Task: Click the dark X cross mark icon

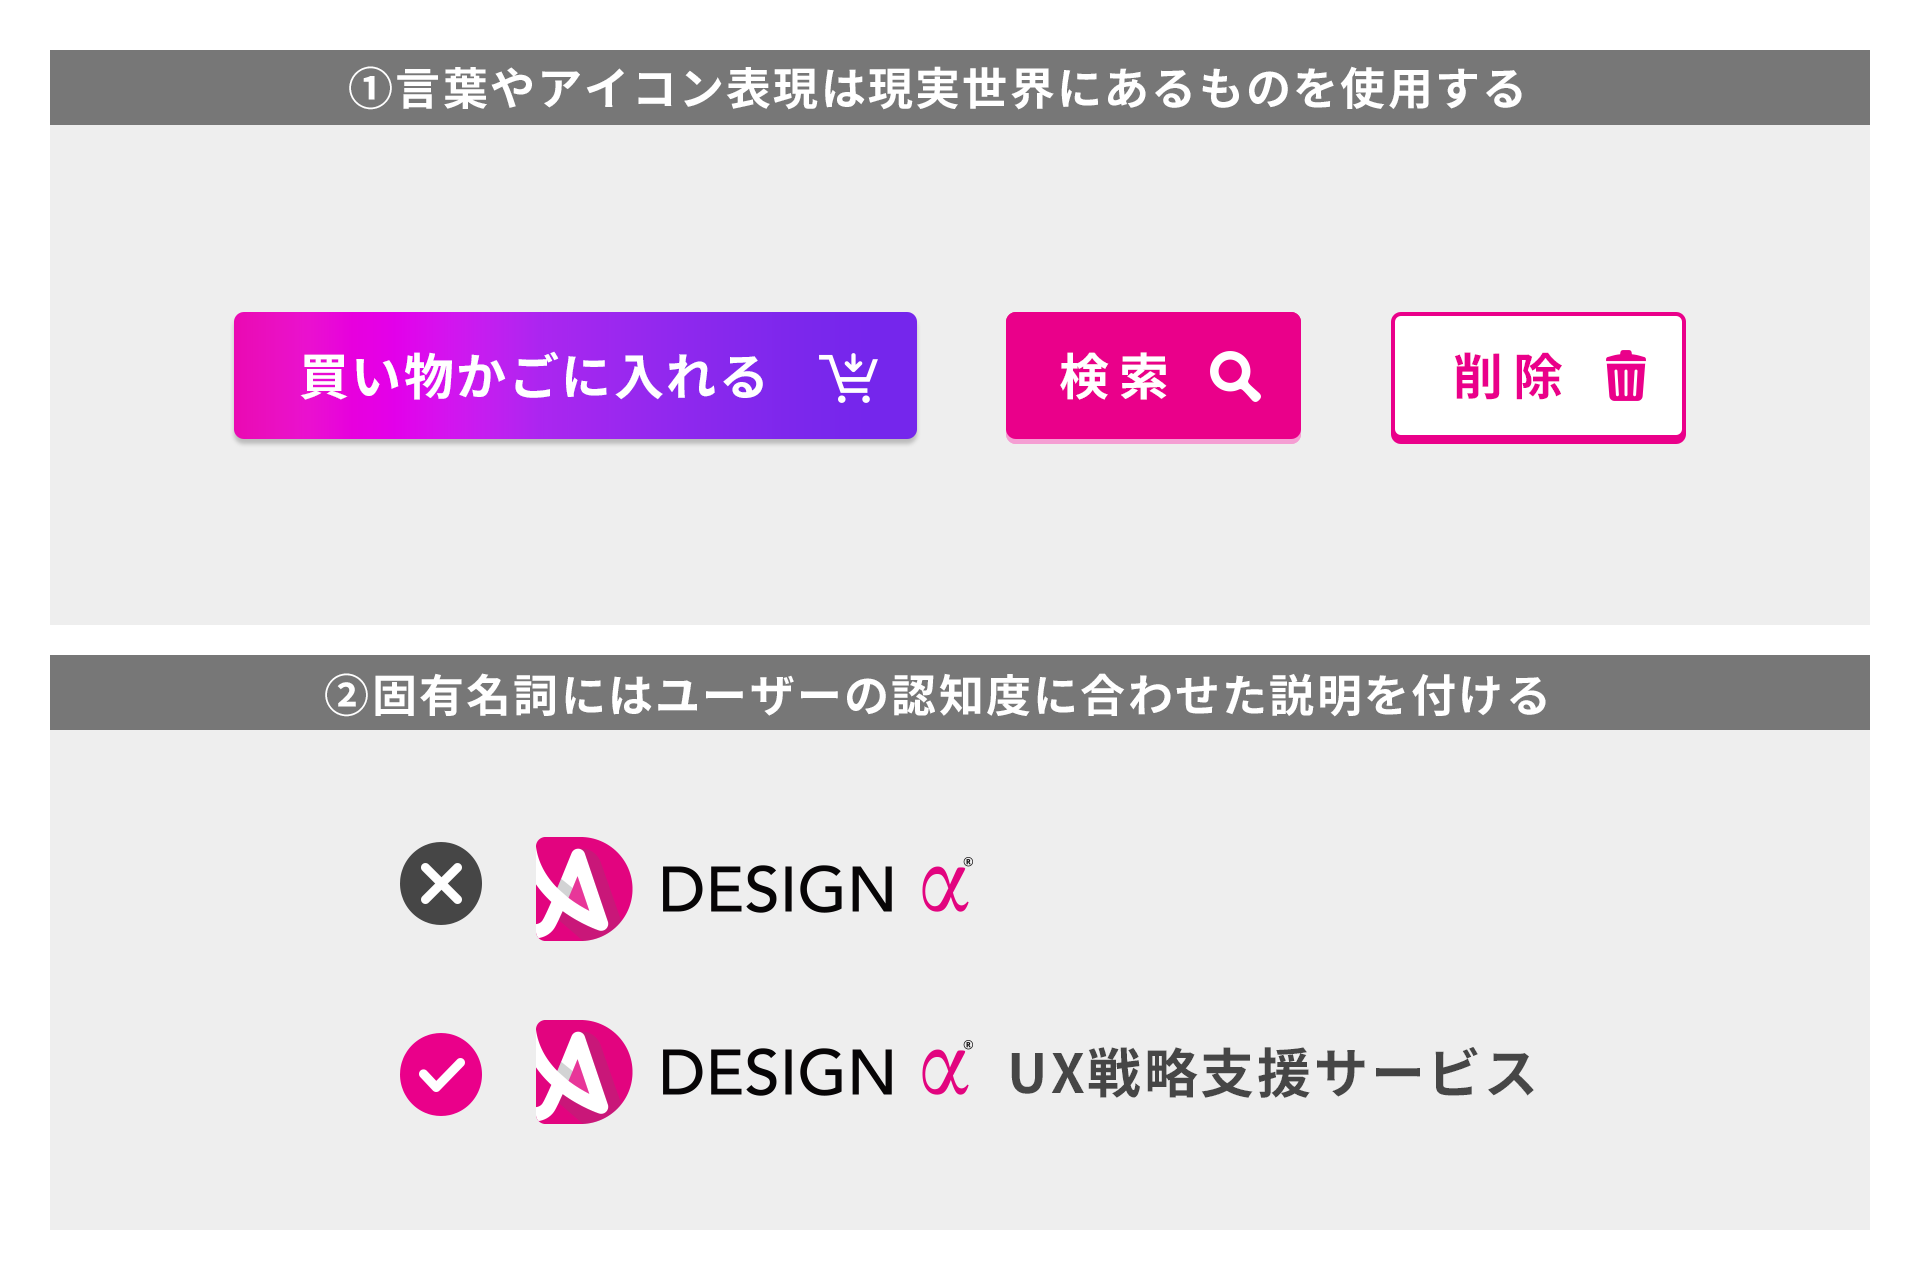Action: (x=441, y=884)
